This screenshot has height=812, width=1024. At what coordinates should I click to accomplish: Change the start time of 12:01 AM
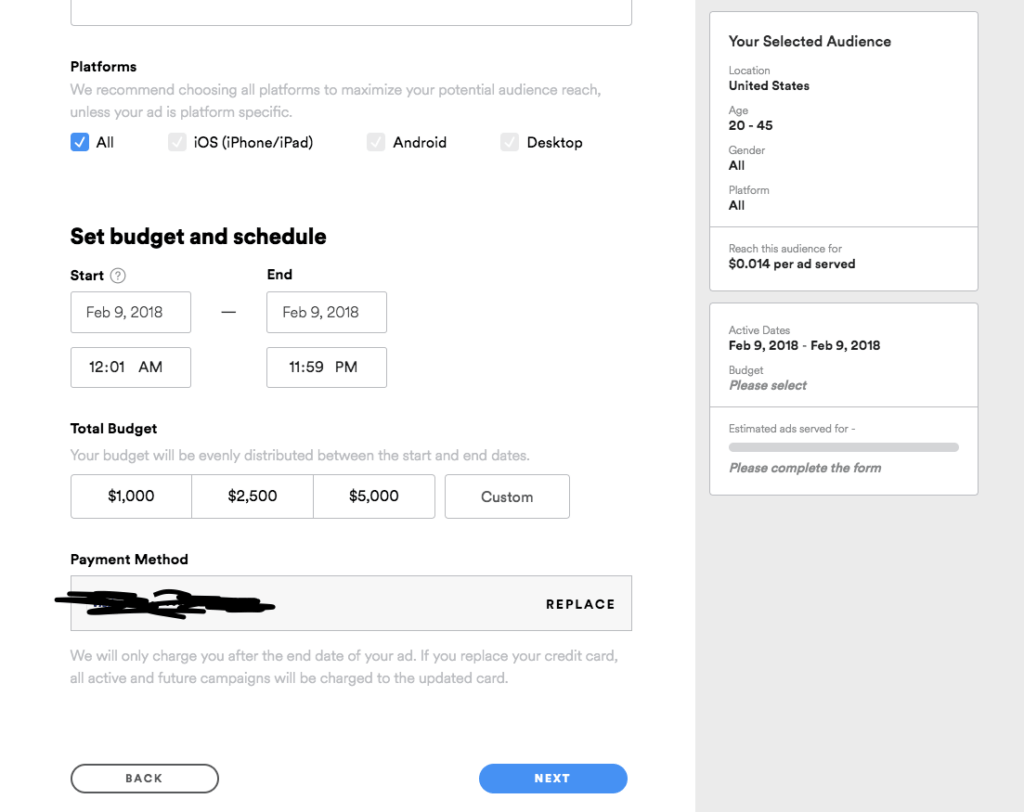(x=130, y=367)
